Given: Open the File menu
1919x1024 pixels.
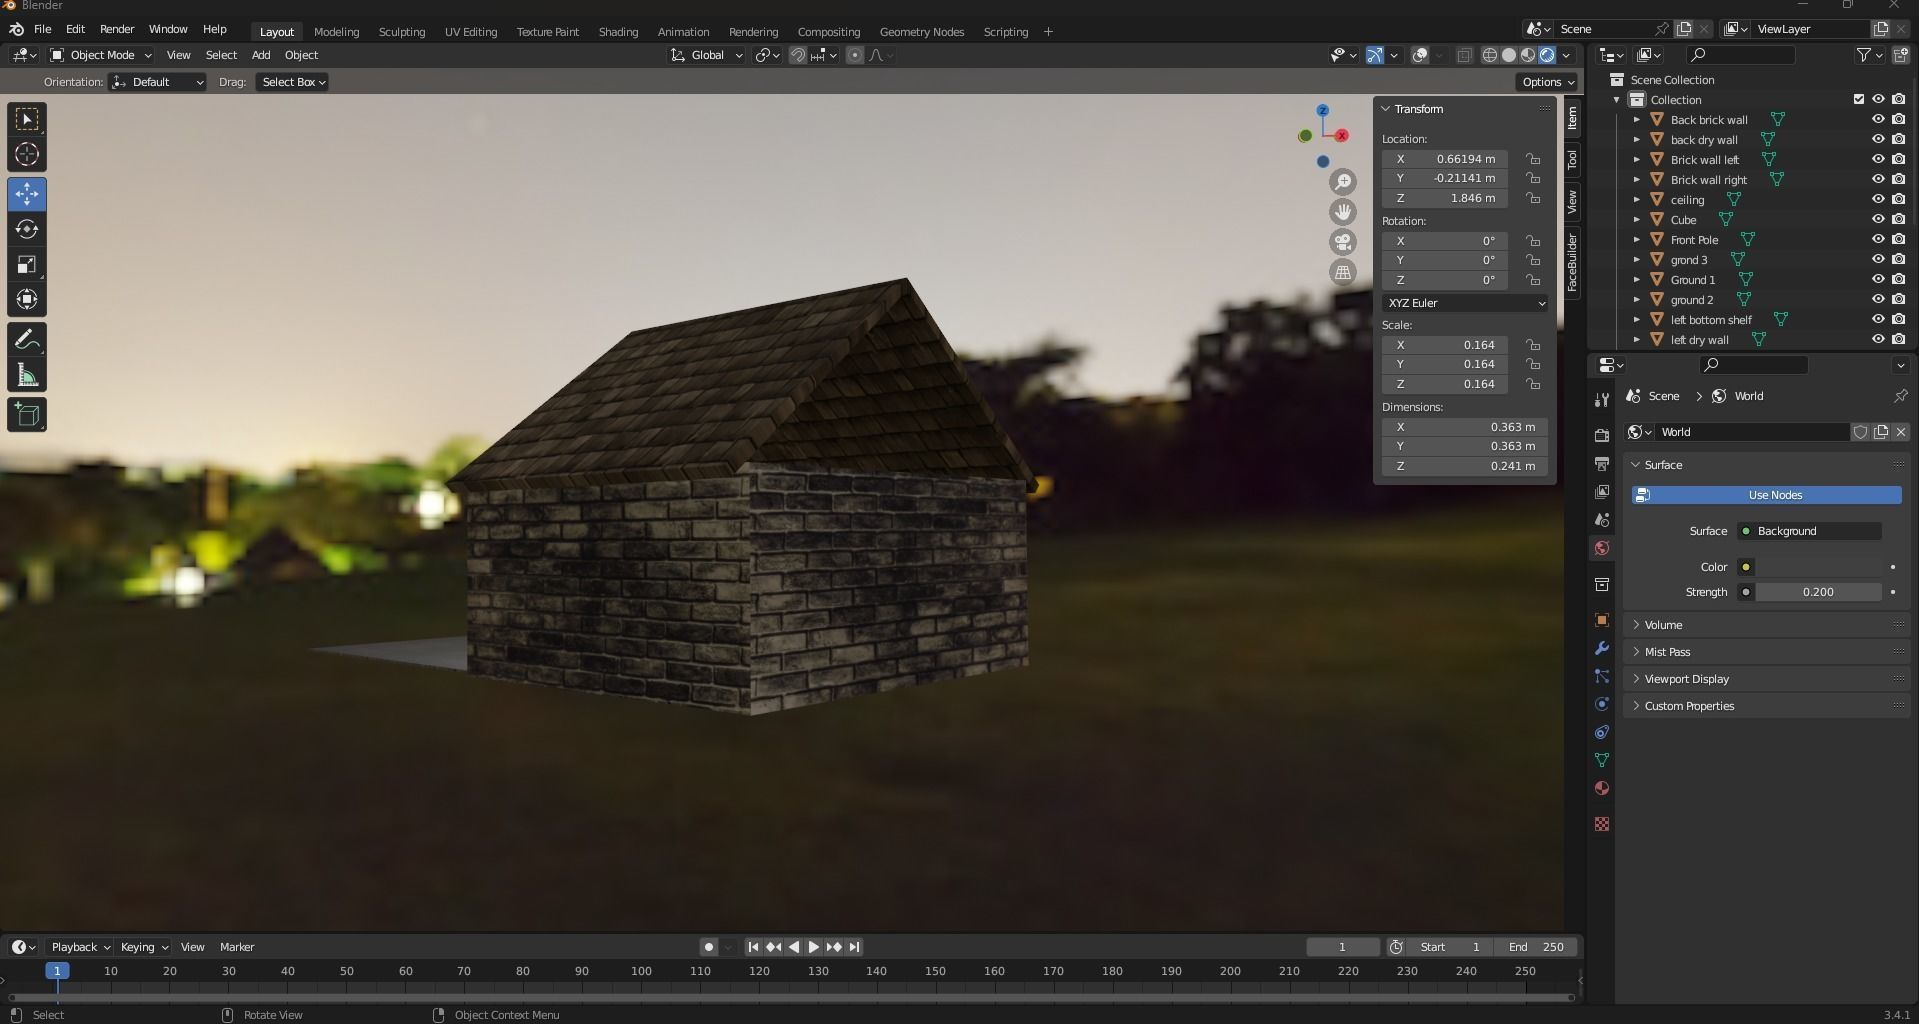Looking at the screenshot, I should point(42,29).
